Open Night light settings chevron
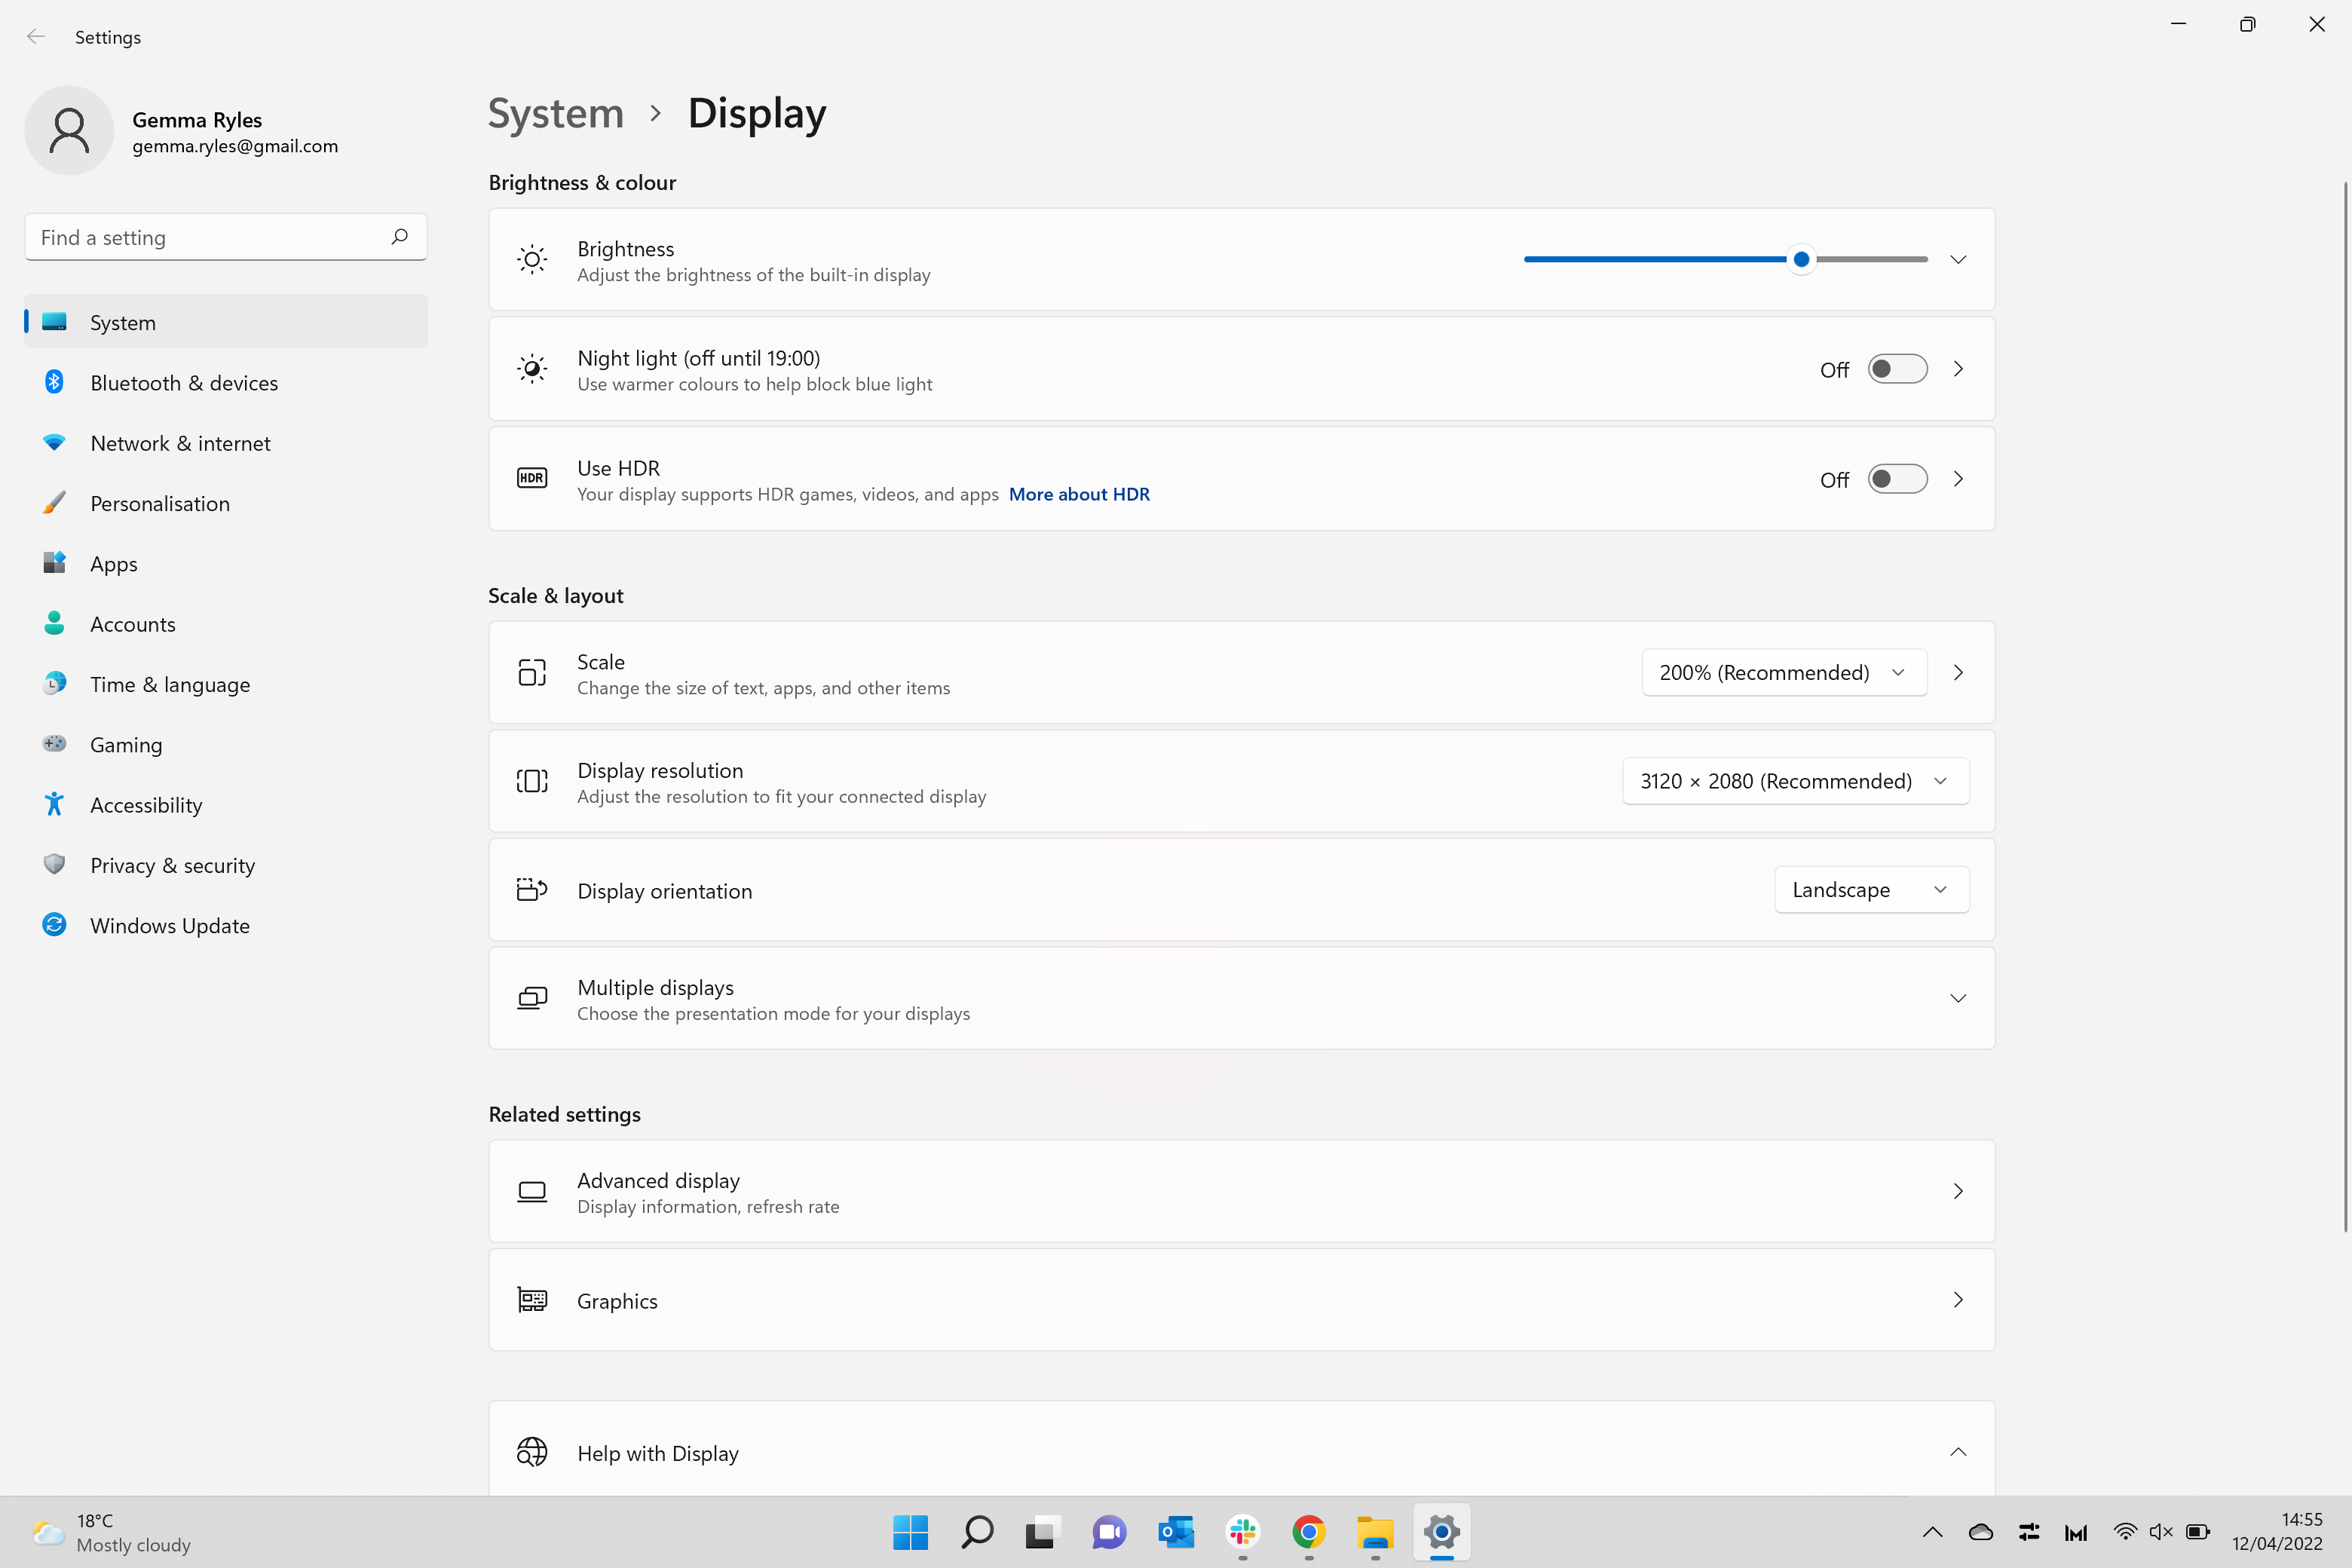Screen dimensions: 2352x1568 (x=1958, y=369)
